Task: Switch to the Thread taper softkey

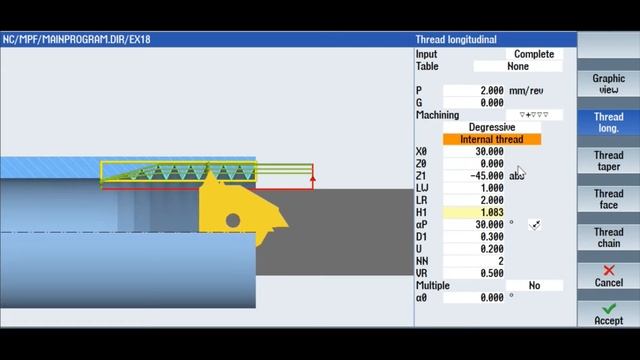Action: click(609, 160)
